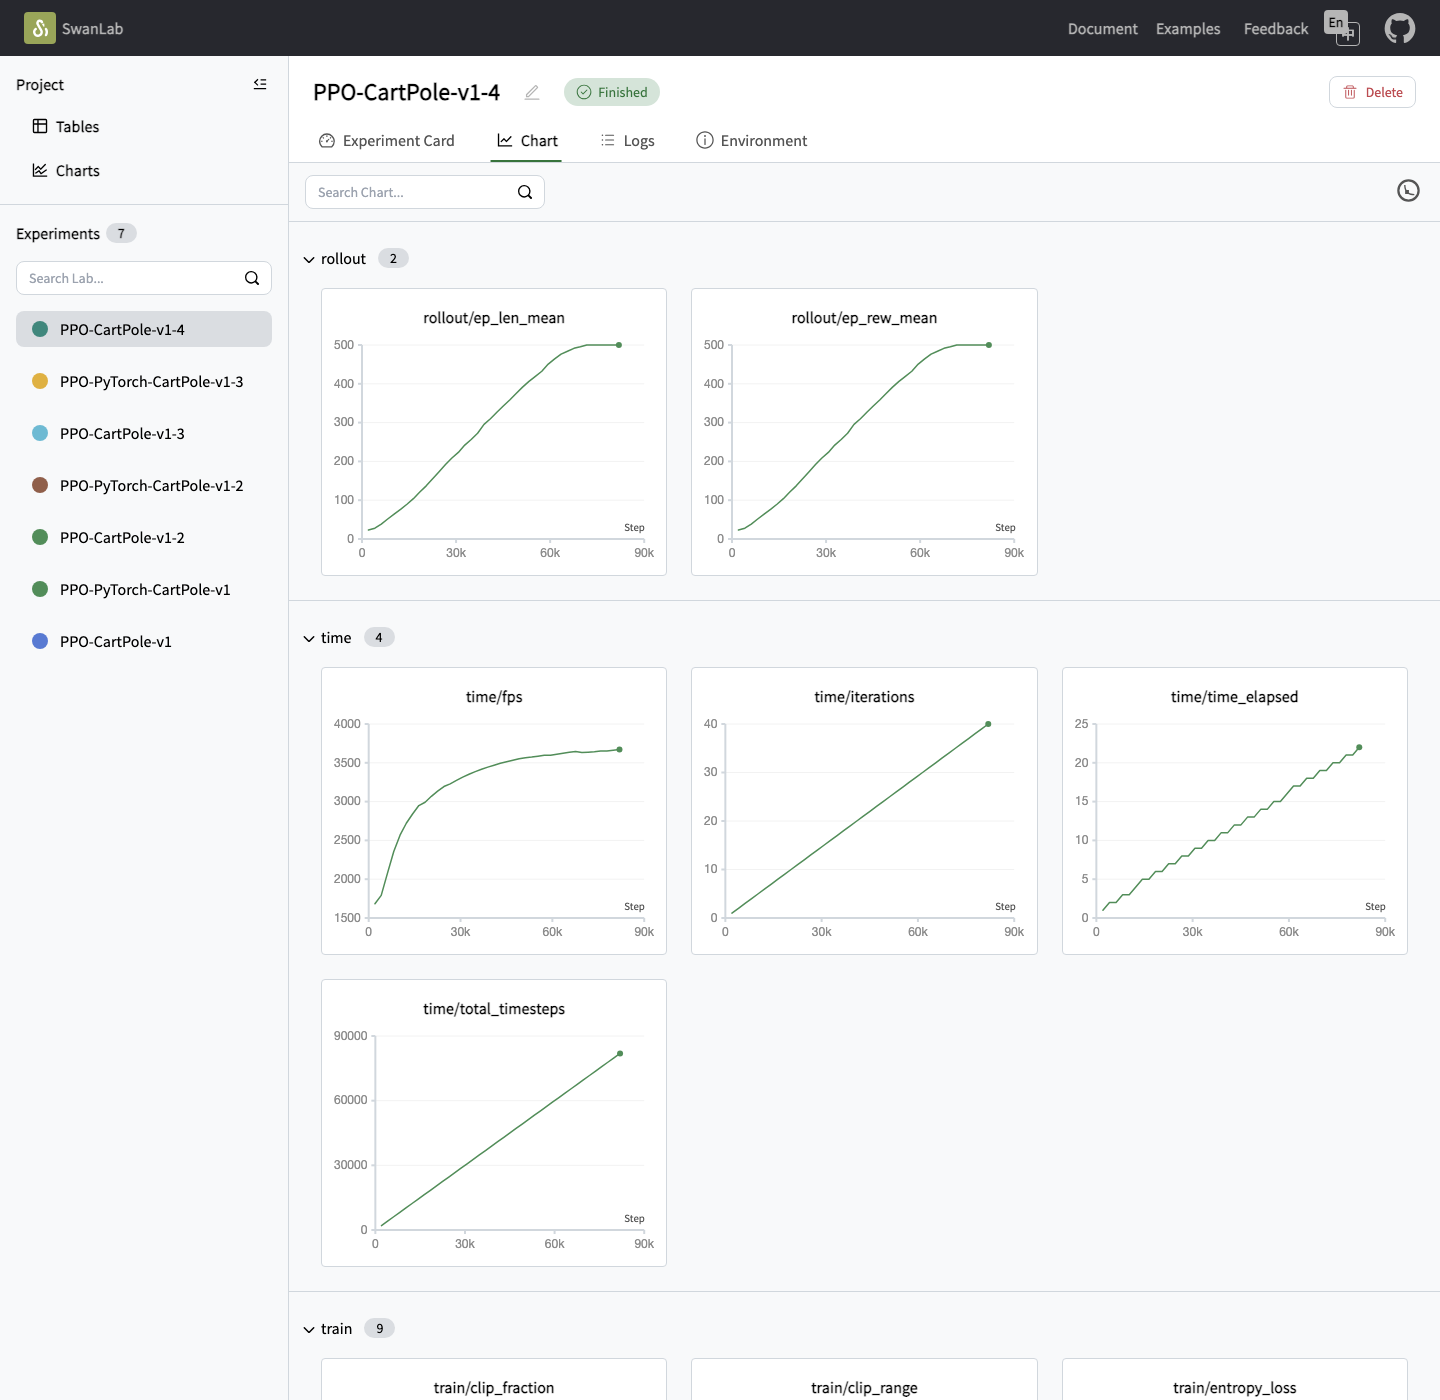This screenshot has width=1440, height=1400.
Task: Switch to the Chart tab
Action: (x=528, y=141)
